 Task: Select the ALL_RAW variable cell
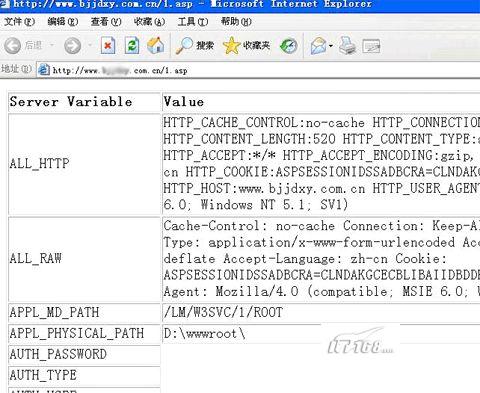(x=84, y=258)
